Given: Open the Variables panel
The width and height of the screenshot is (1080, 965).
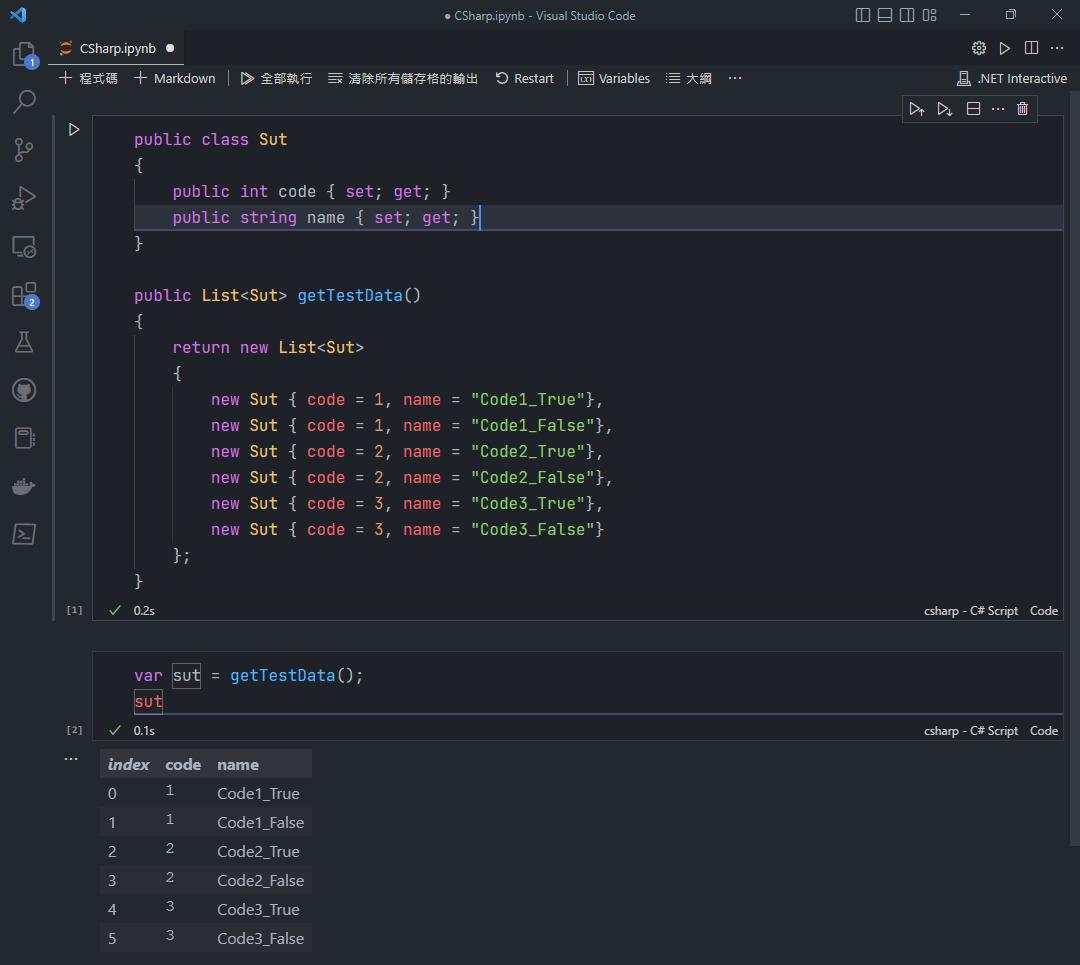Looking at the screenshot, I should [x=614, y=79].
